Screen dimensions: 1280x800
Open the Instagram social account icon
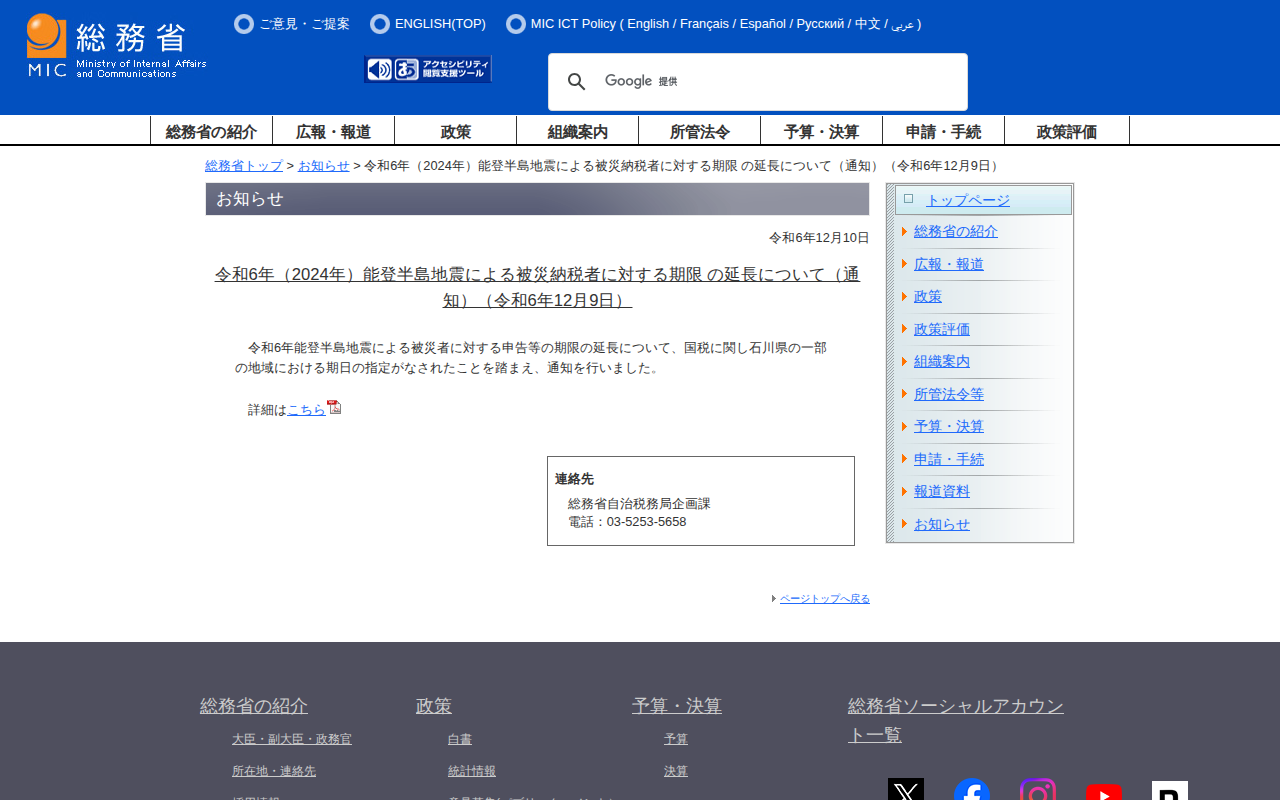[1038, 791]
